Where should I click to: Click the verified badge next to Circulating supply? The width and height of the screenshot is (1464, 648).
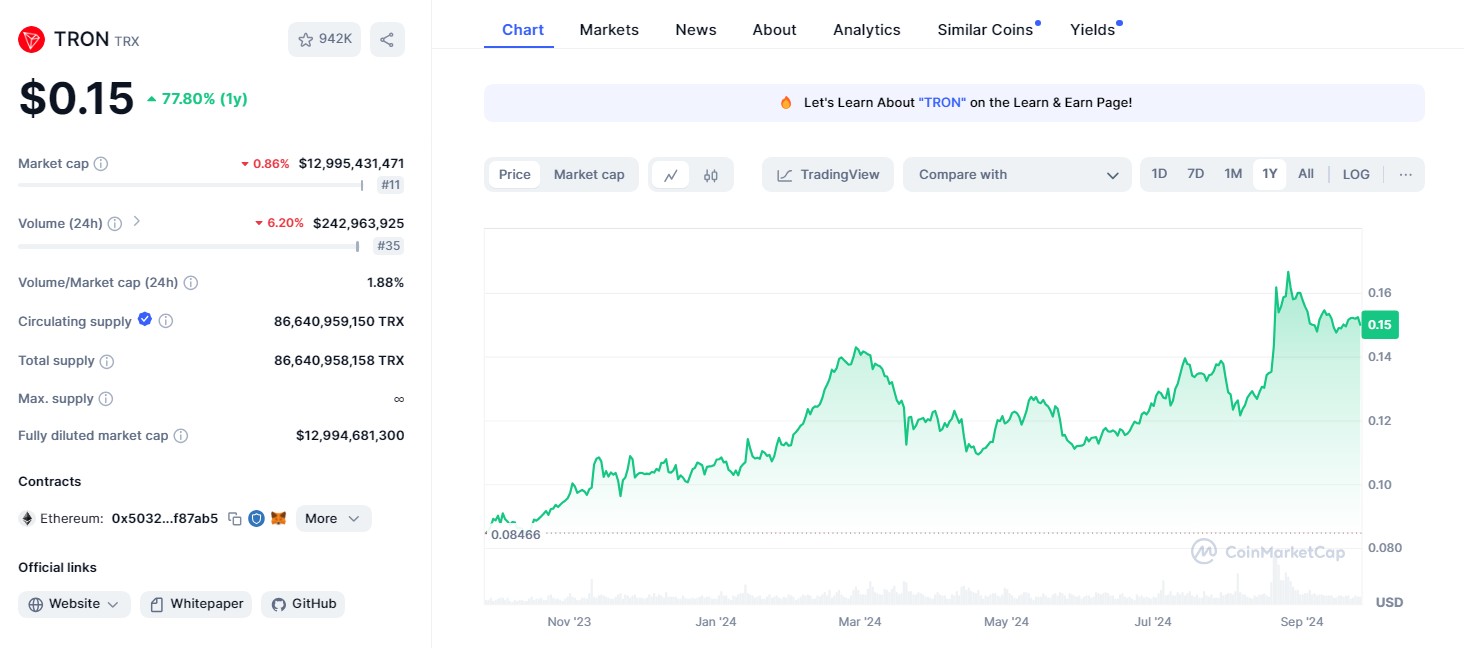click(x=145, y=320)
